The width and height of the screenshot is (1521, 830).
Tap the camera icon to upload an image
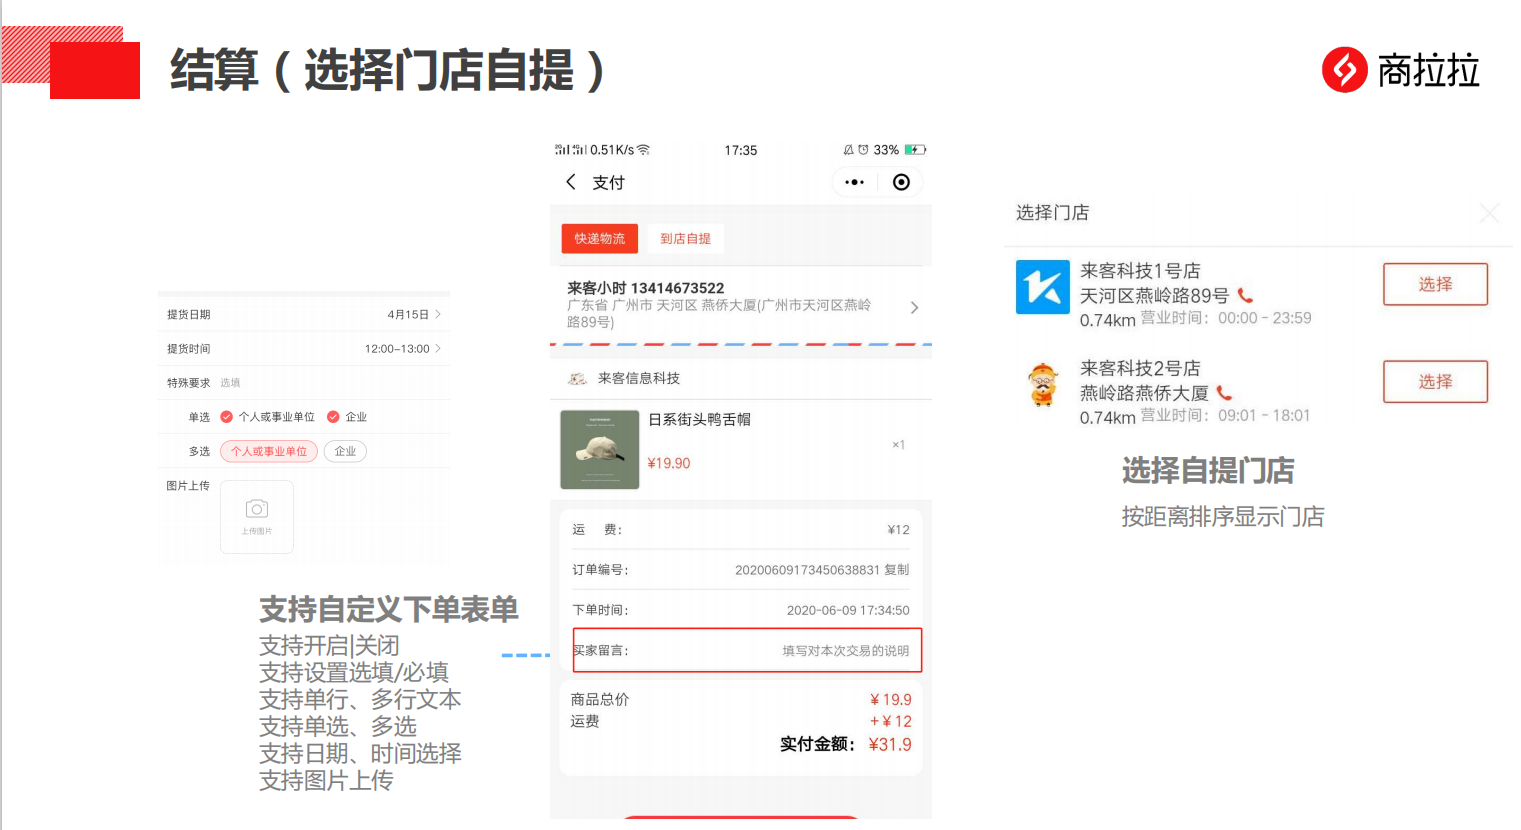[x=257, y=509]
